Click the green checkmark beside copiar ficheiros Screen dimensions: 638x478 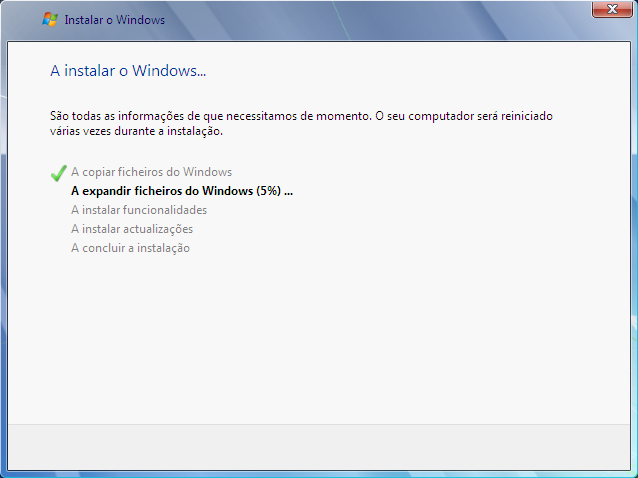pyautogui.click(x=59, y=173)
